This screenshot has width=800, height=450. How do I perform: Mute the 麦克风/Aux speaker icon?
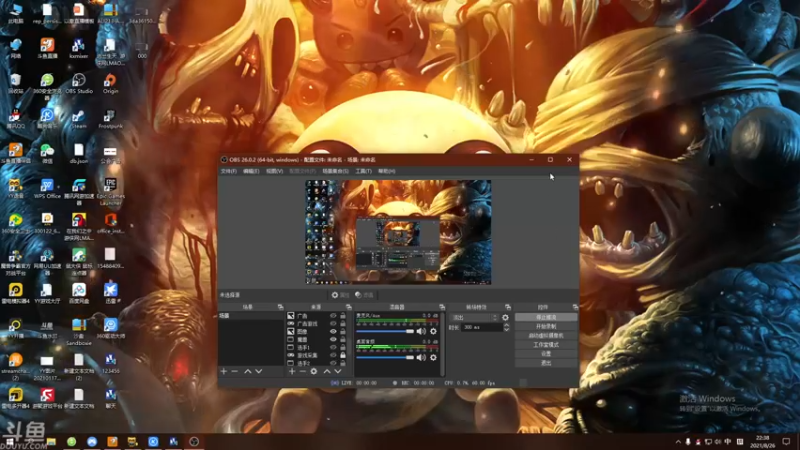pyautogui.click(x=421, y=332)
